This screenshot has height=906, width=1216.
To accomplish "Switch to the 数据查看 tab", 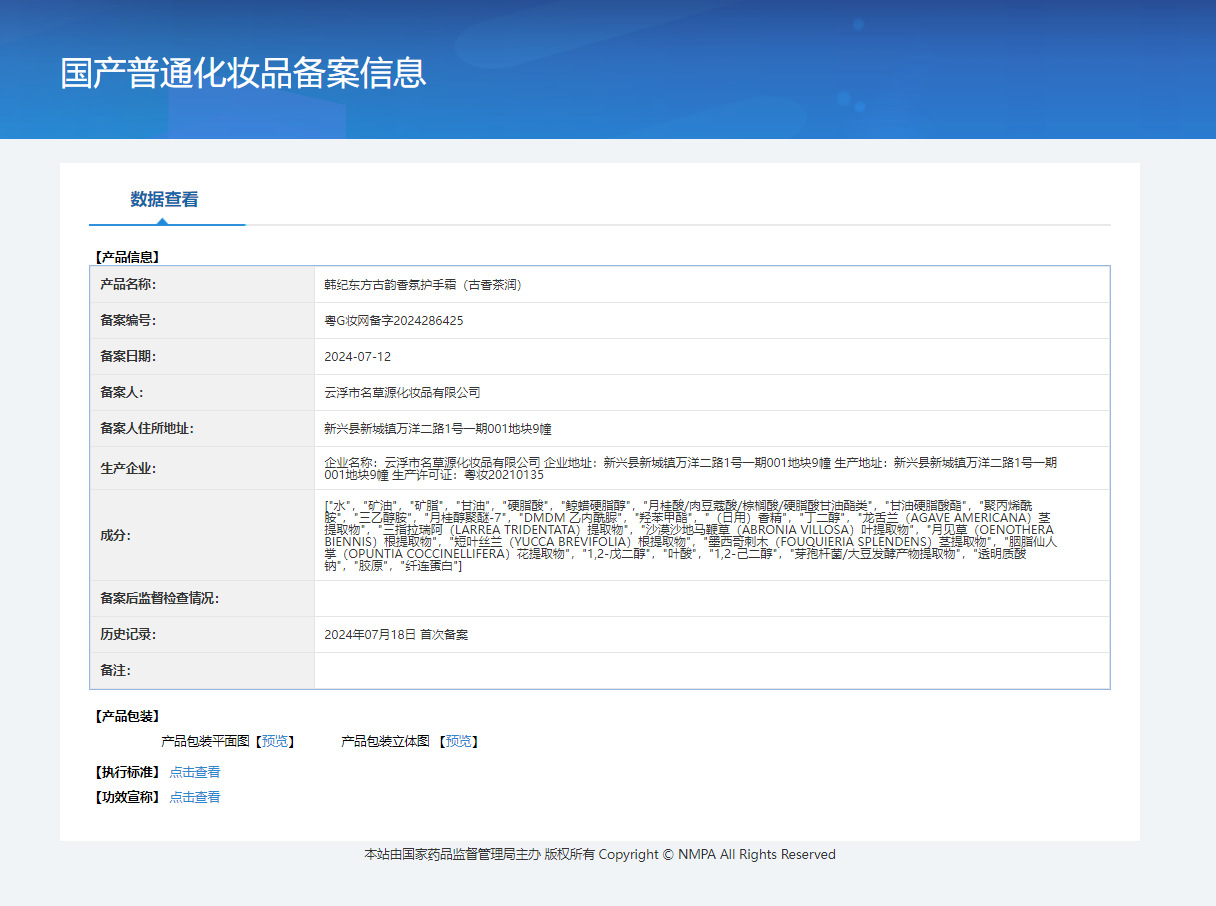I will point(164,199).
